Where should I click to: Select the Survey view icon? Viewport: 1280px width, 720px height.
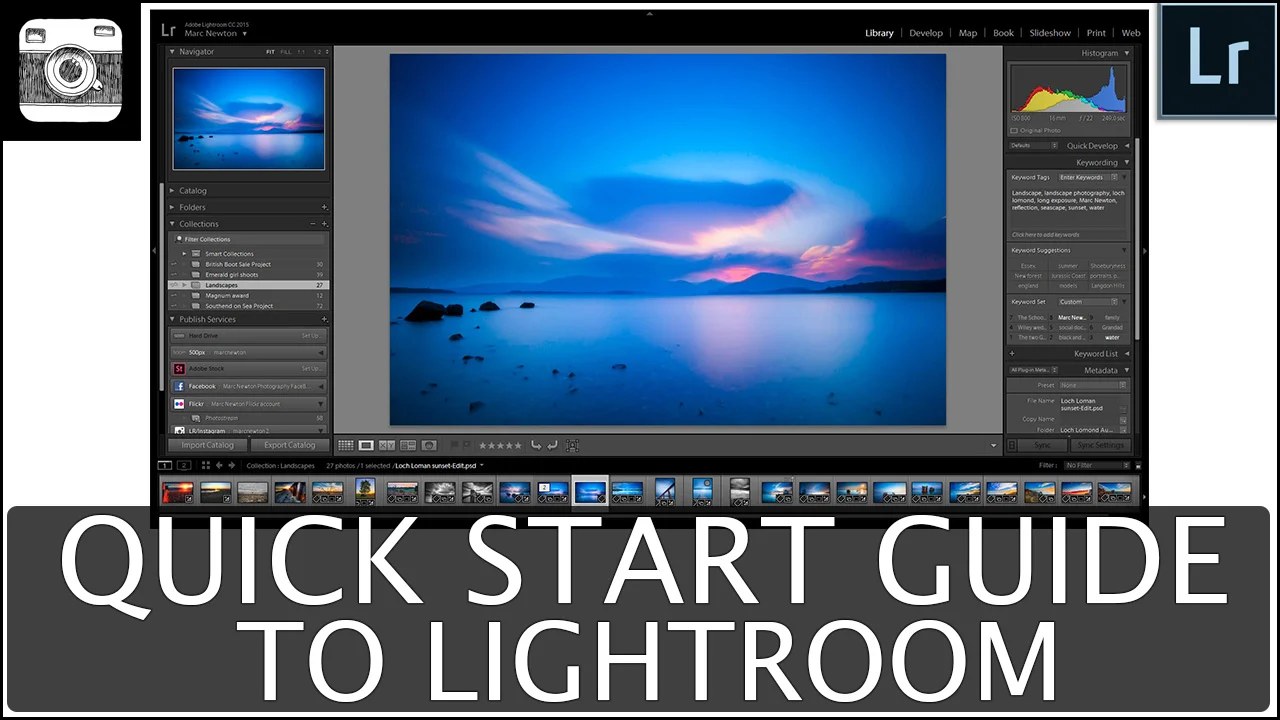pyautogui.click(x=407, y=445)
